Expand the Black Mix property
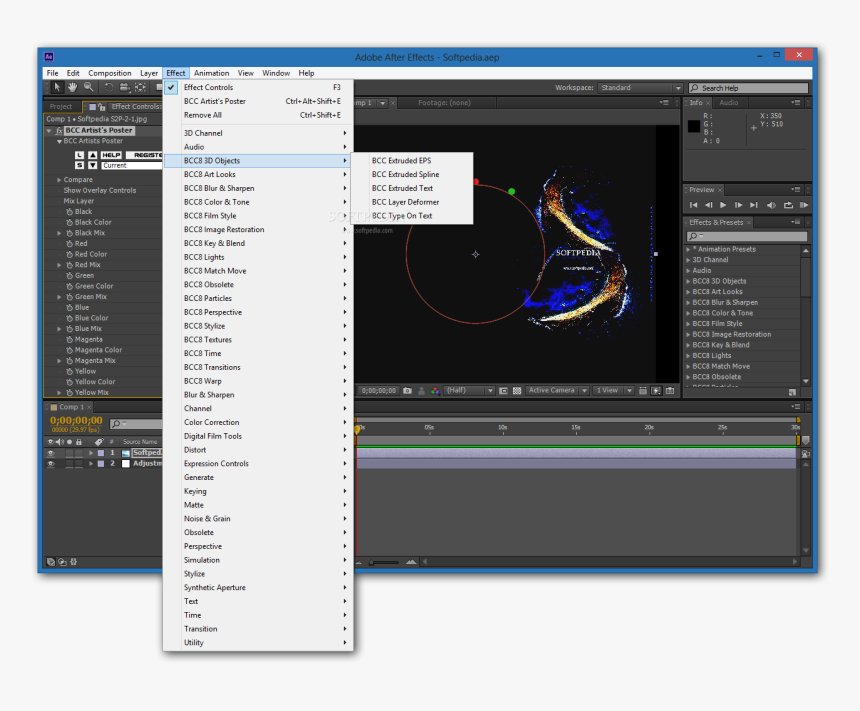The image size is (860, 711). pos(59,233)
